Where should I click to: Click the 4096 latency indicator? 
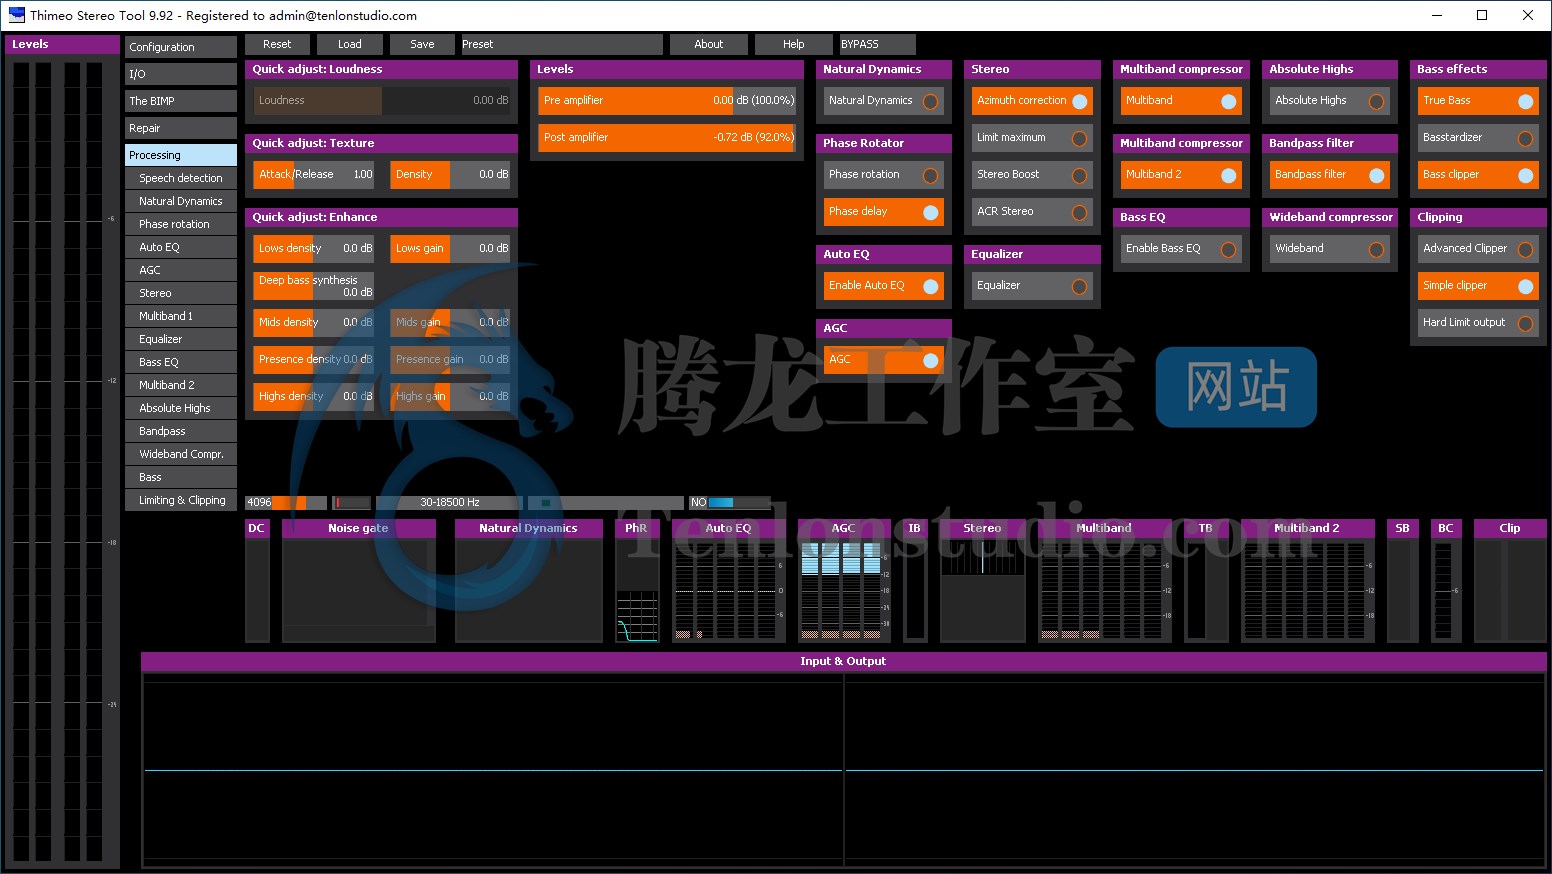pos(286,503)
